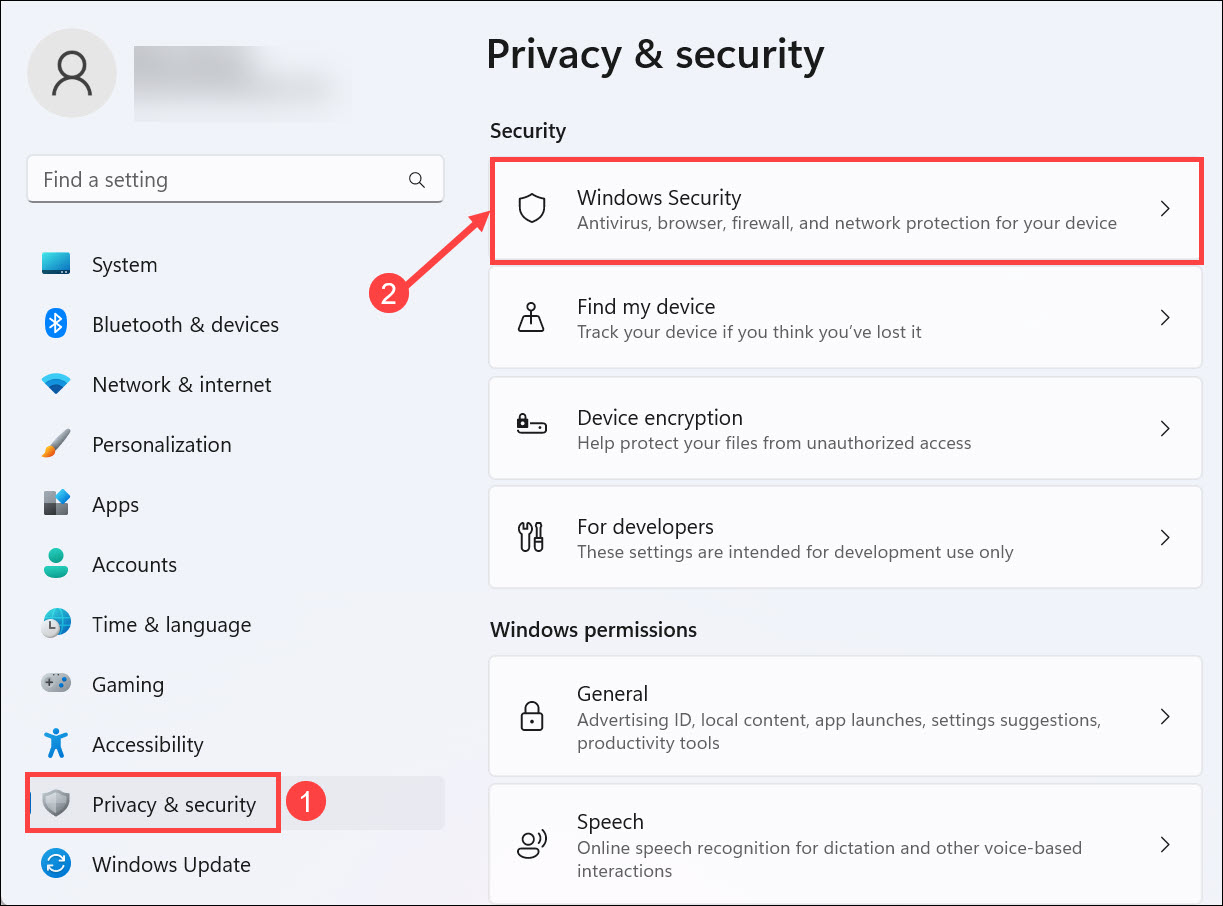Open the General permissions settings
This screenshot has width=1223, height=906.
(844, 716)
